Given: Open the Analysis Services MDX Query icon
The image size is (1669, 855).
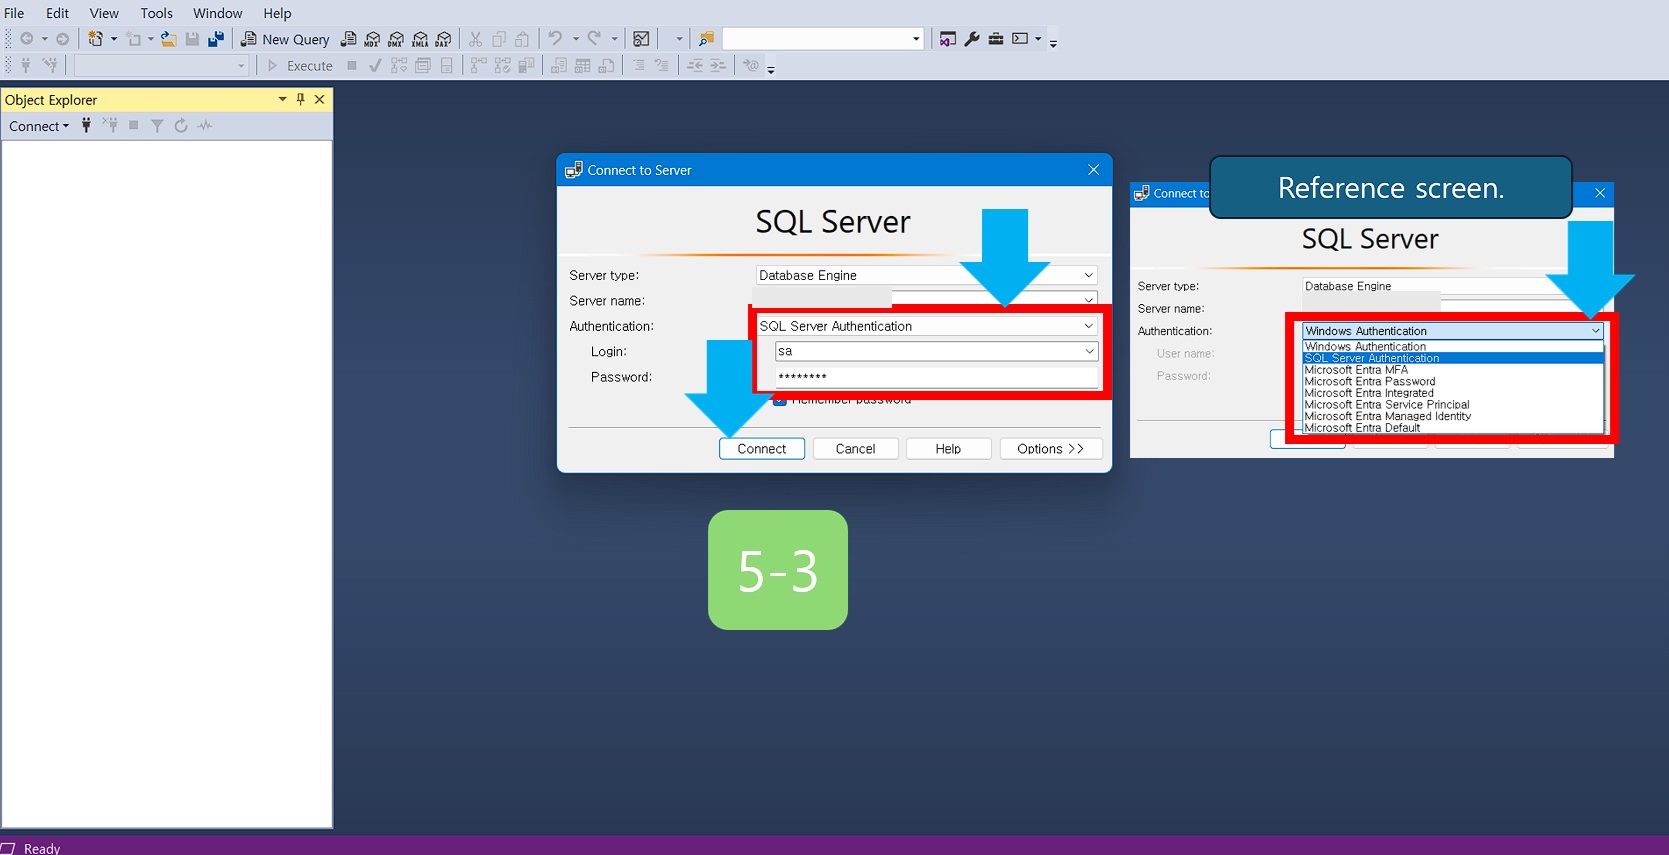Looking at the screenshot, I should tap(372, 39).
